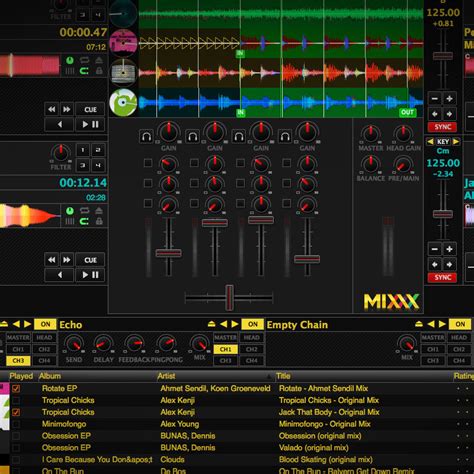Check channel 4 low EQ kill box

pos(286,203)
